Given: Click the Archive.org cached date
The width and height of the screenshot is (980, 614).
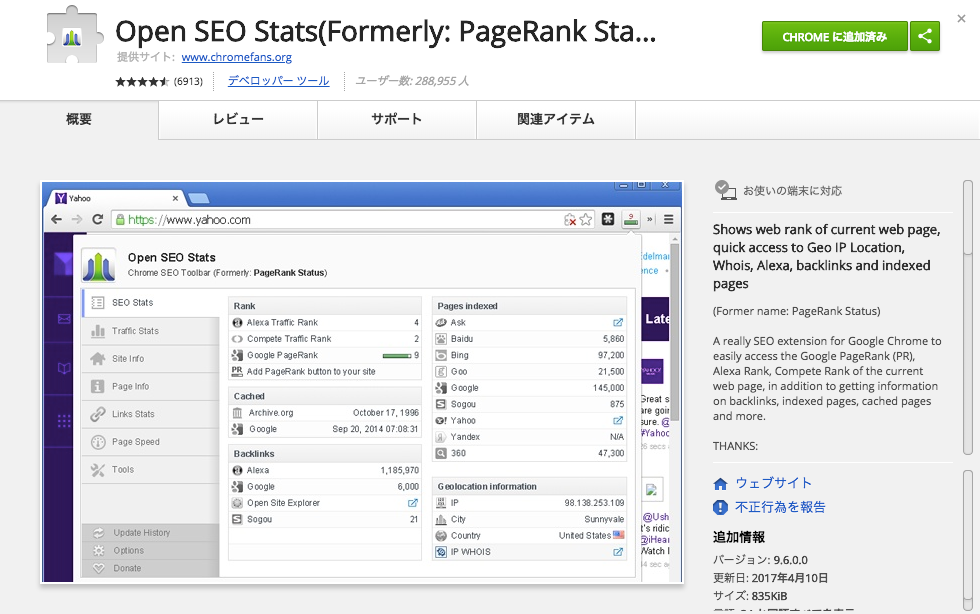Looking at the screenshot, I should (x=386, y=413).
